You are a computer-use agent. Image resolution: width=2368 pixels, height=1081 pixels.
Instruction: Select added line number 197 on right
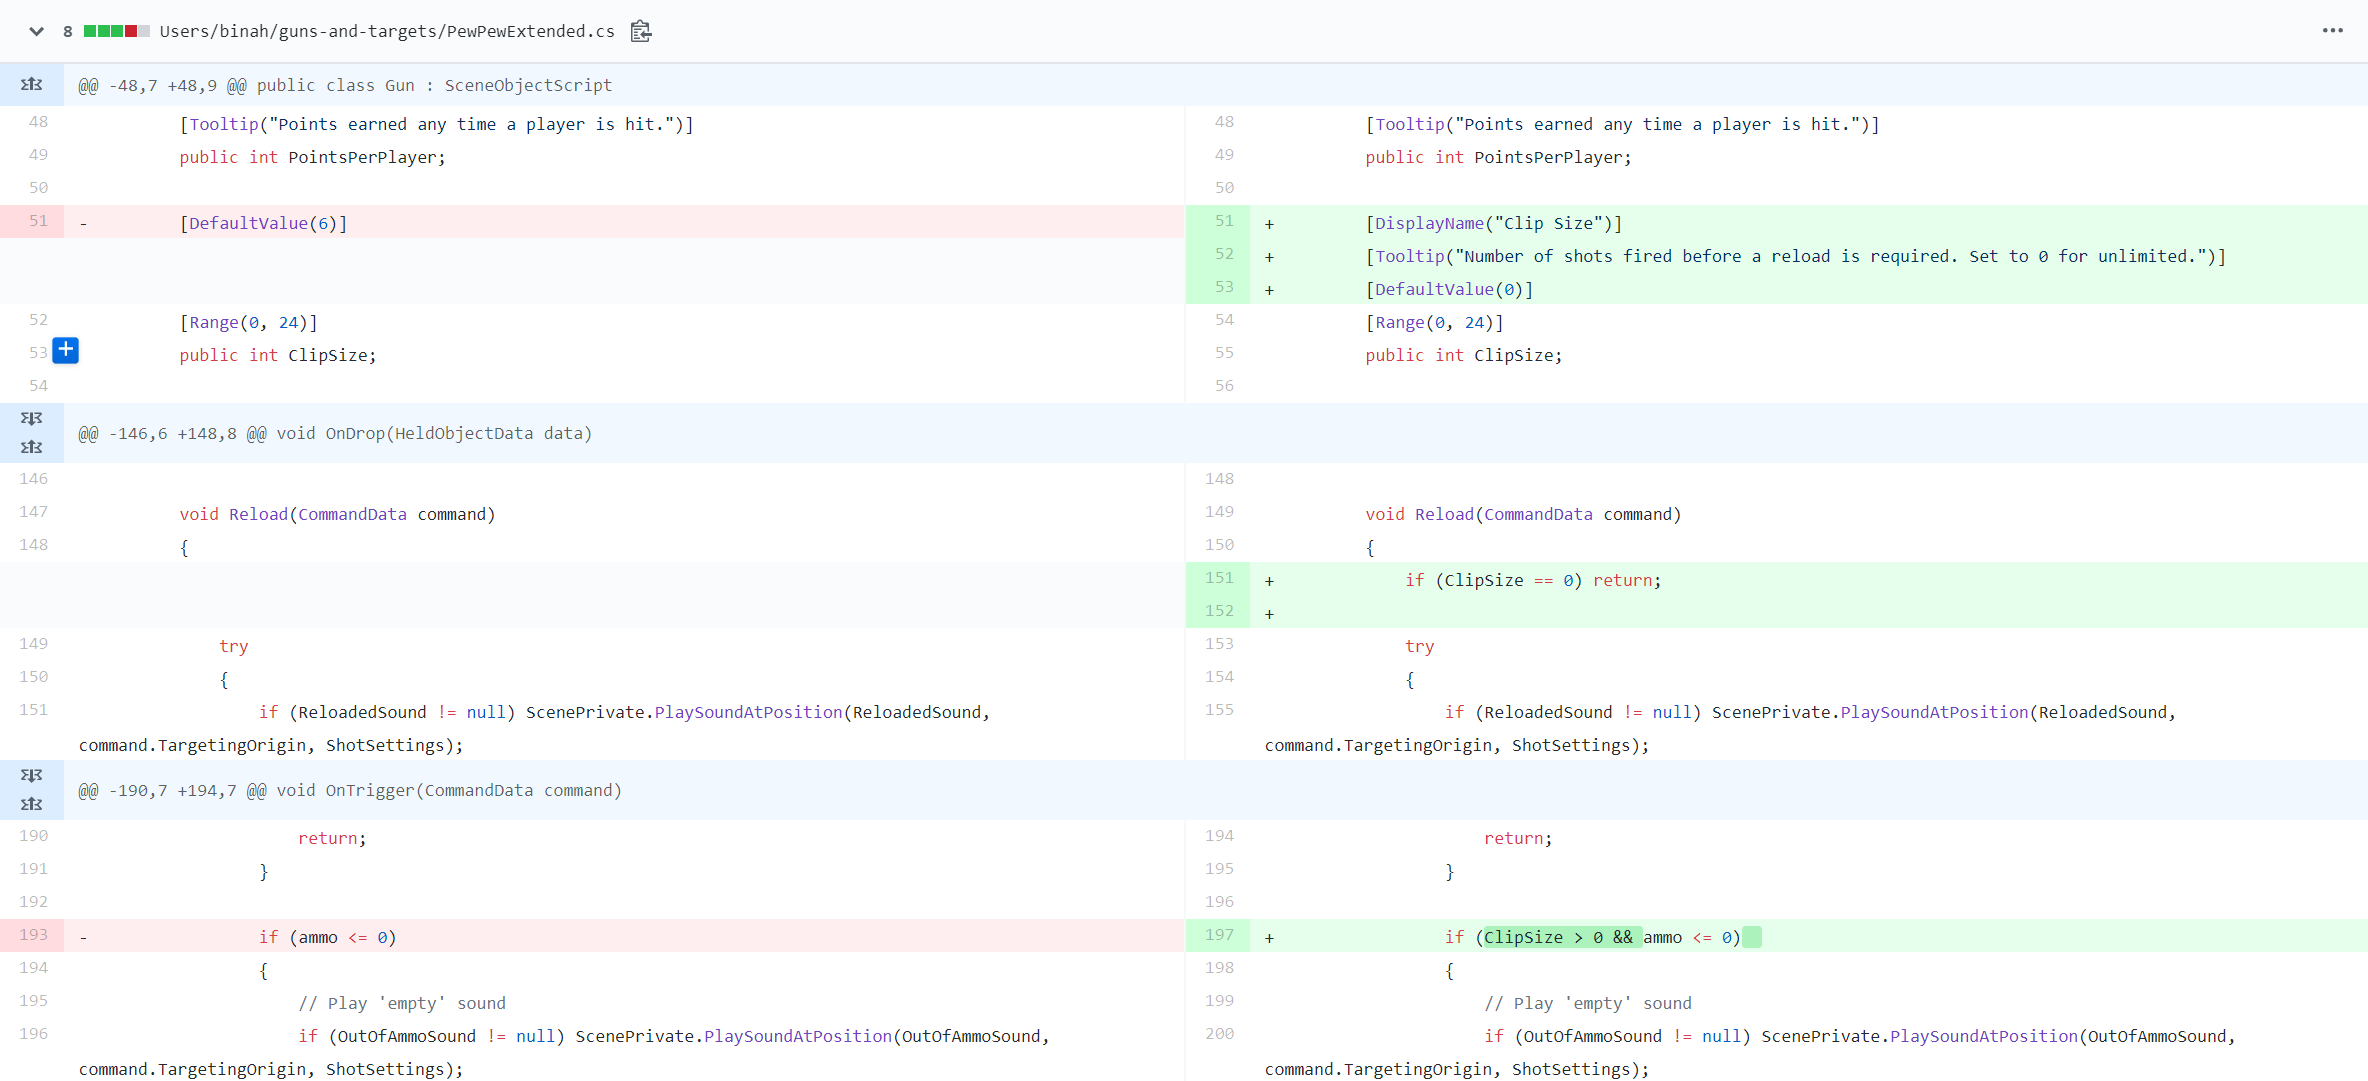click(x=1219, y=935)
